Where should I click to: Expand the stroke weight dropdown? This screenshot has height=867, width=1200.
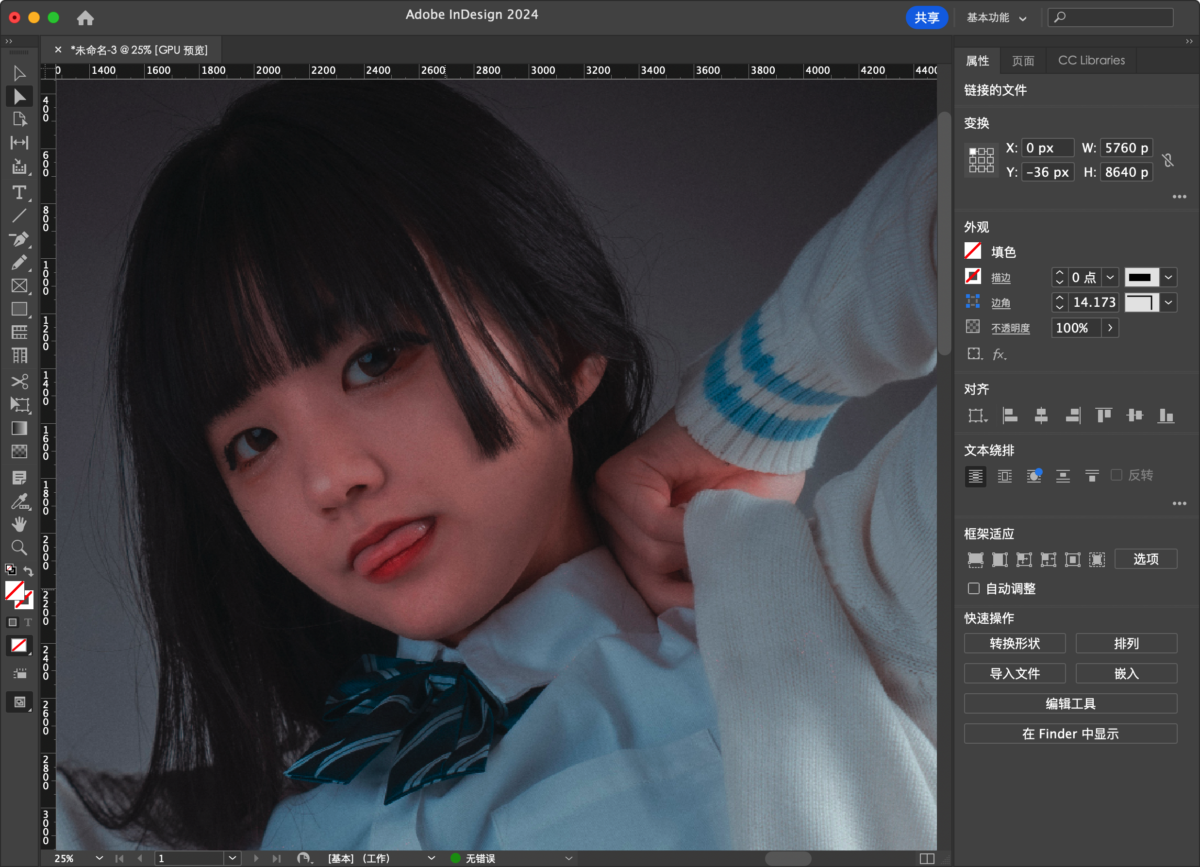click(x=1109, y=277)
